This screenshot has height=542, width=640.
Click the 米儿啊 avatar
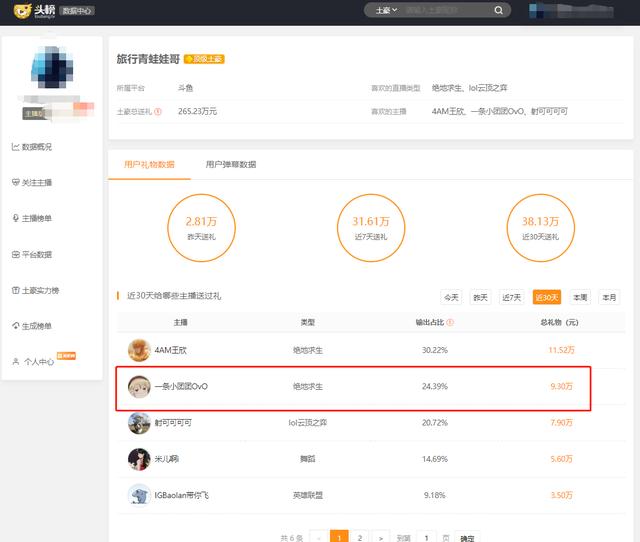[x=139, y=459]
